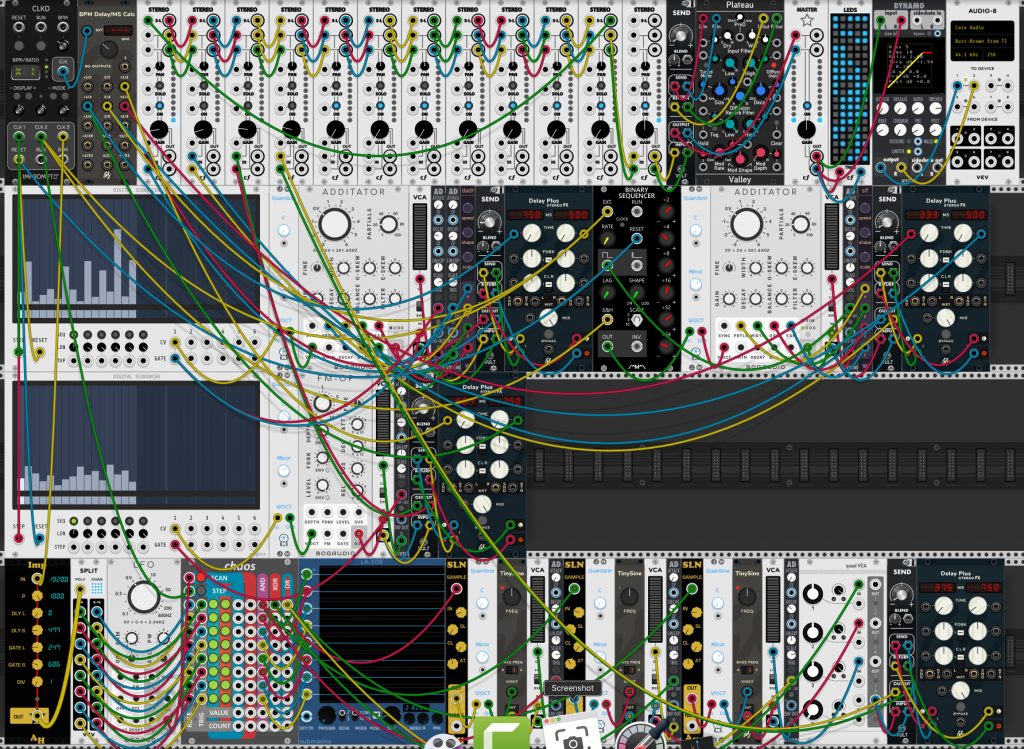This screenshot has width=1024, height=749.
Task: Click the RUN button on the CLKD module
Action: tap(40, 44)
